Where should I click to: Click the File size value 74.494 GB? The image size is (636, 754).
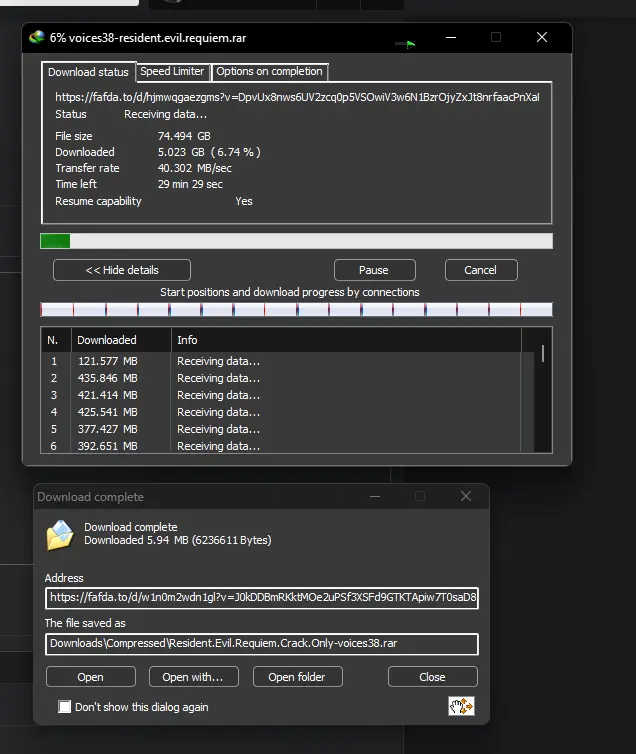[x=184, y=136]
